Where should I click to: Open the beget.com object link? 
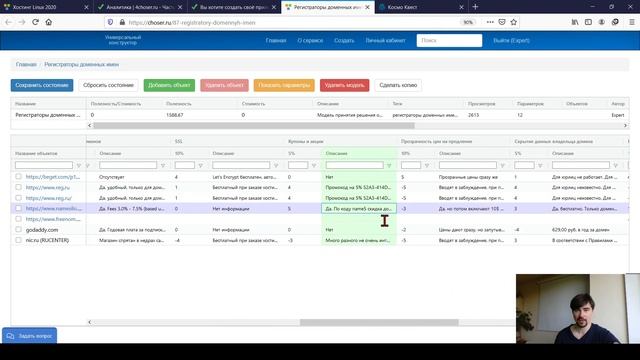53,177
